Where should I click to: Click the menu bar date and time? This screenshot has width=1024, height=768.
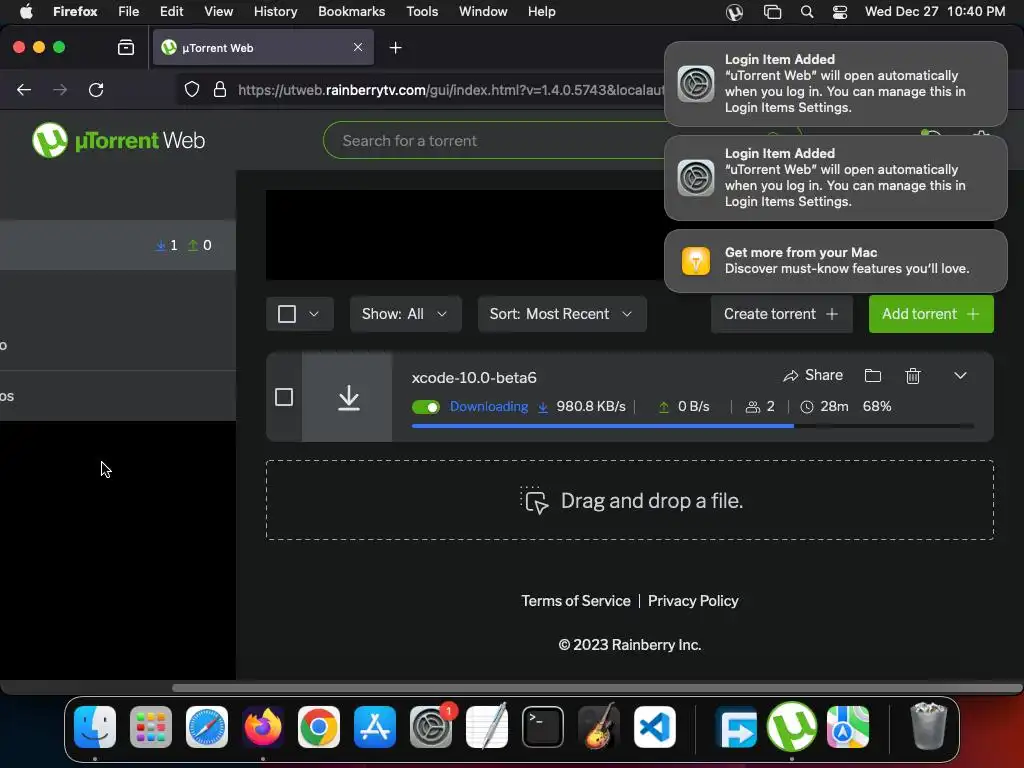point(935,11)
